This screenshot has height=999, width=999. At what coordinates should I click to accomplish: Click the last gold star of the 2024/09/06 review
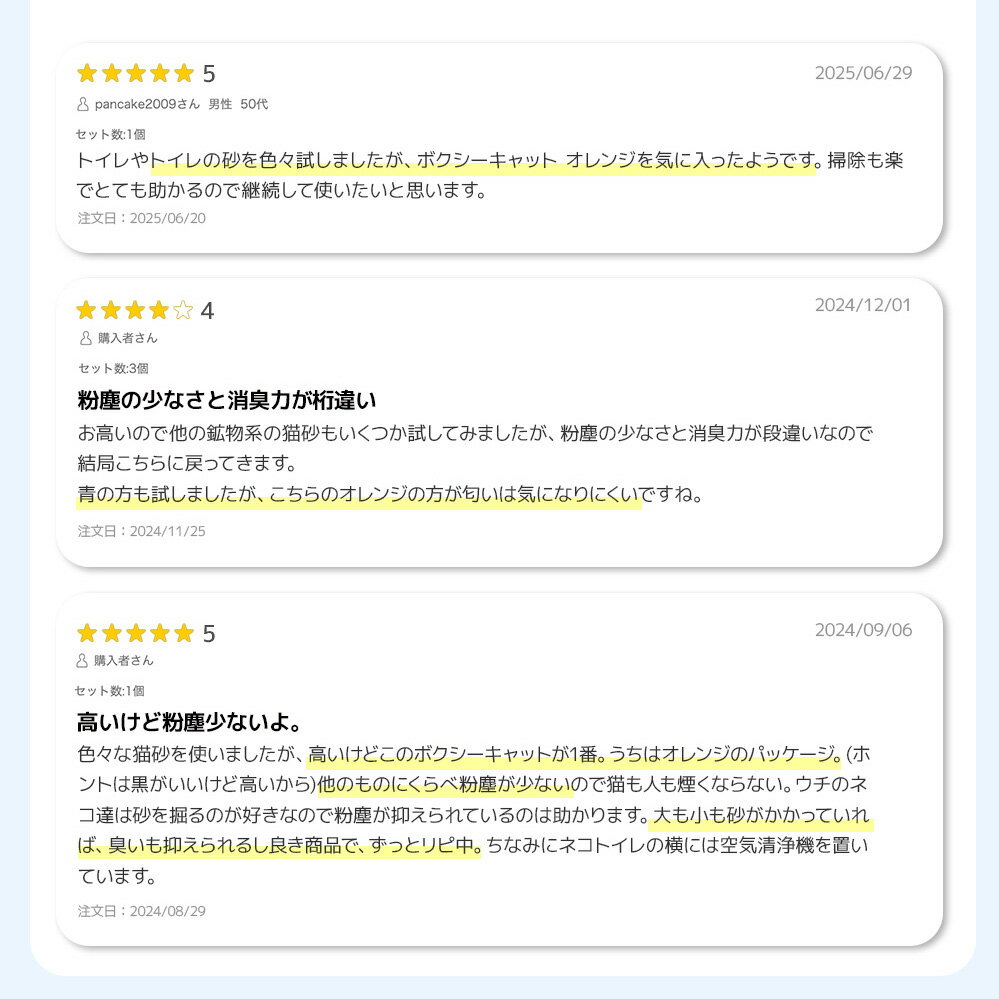coord(183,633)
